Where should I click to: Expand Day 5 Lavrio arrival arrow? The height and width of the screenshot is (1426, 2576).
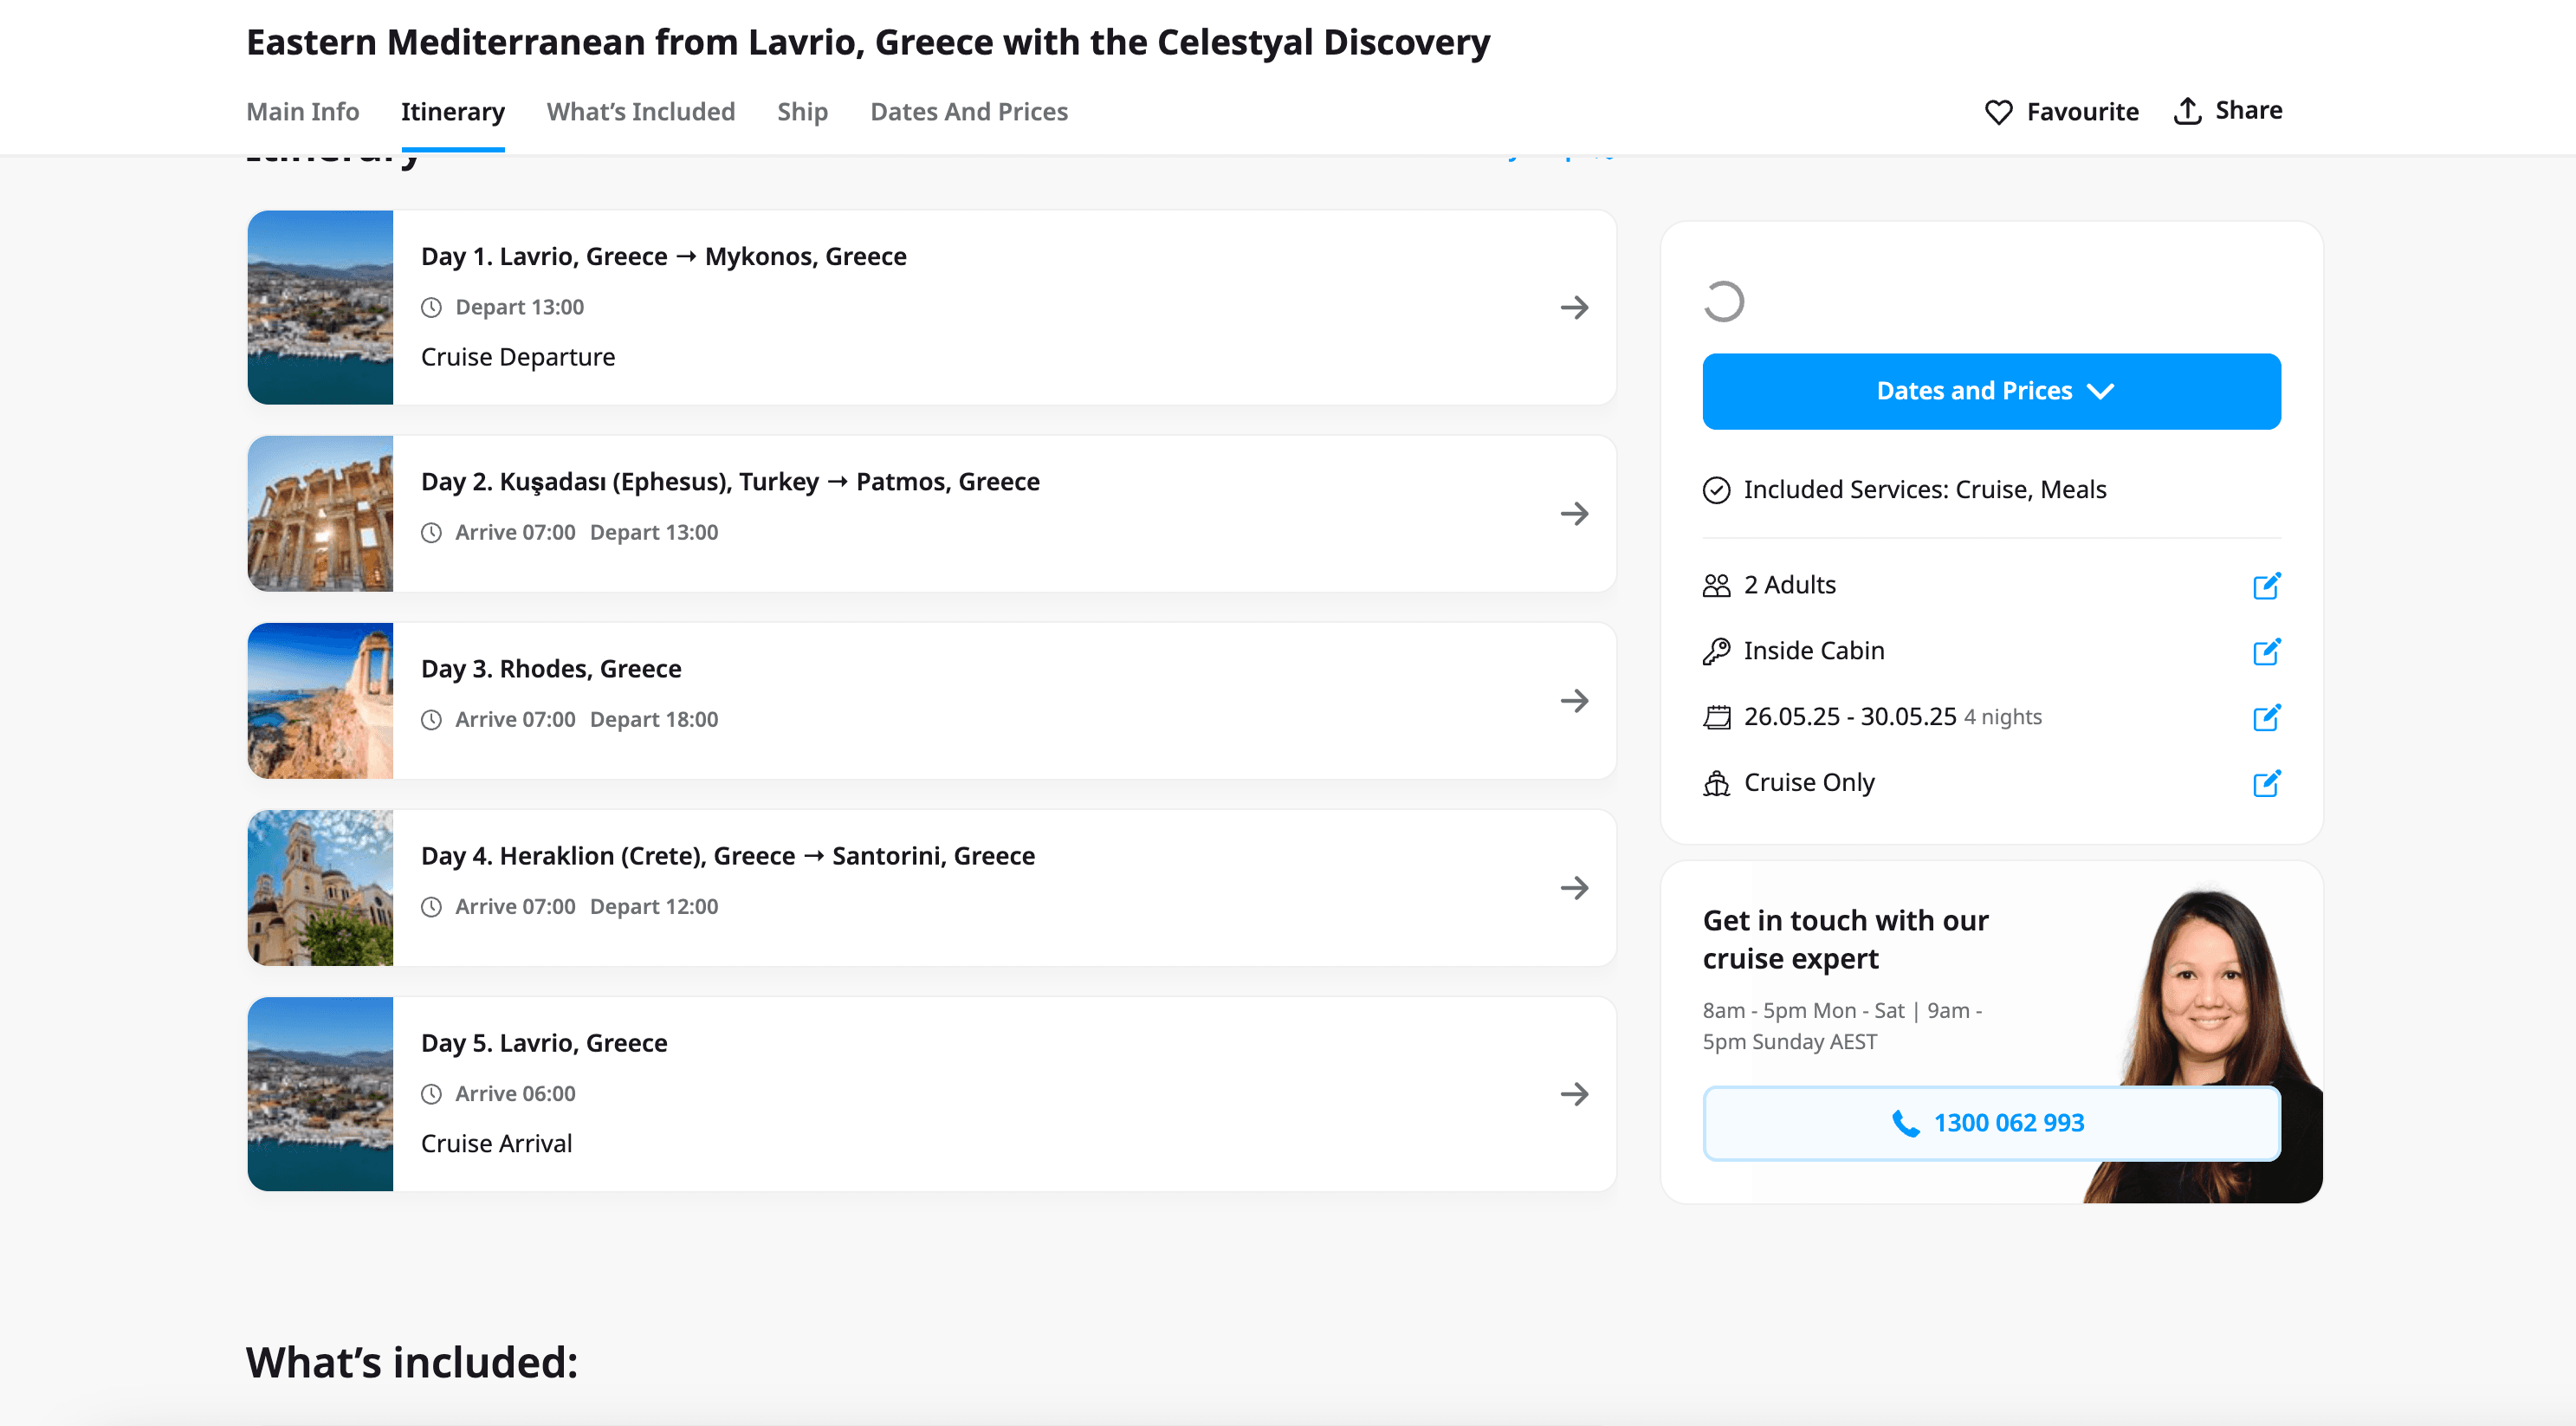coord(1574,1094)
